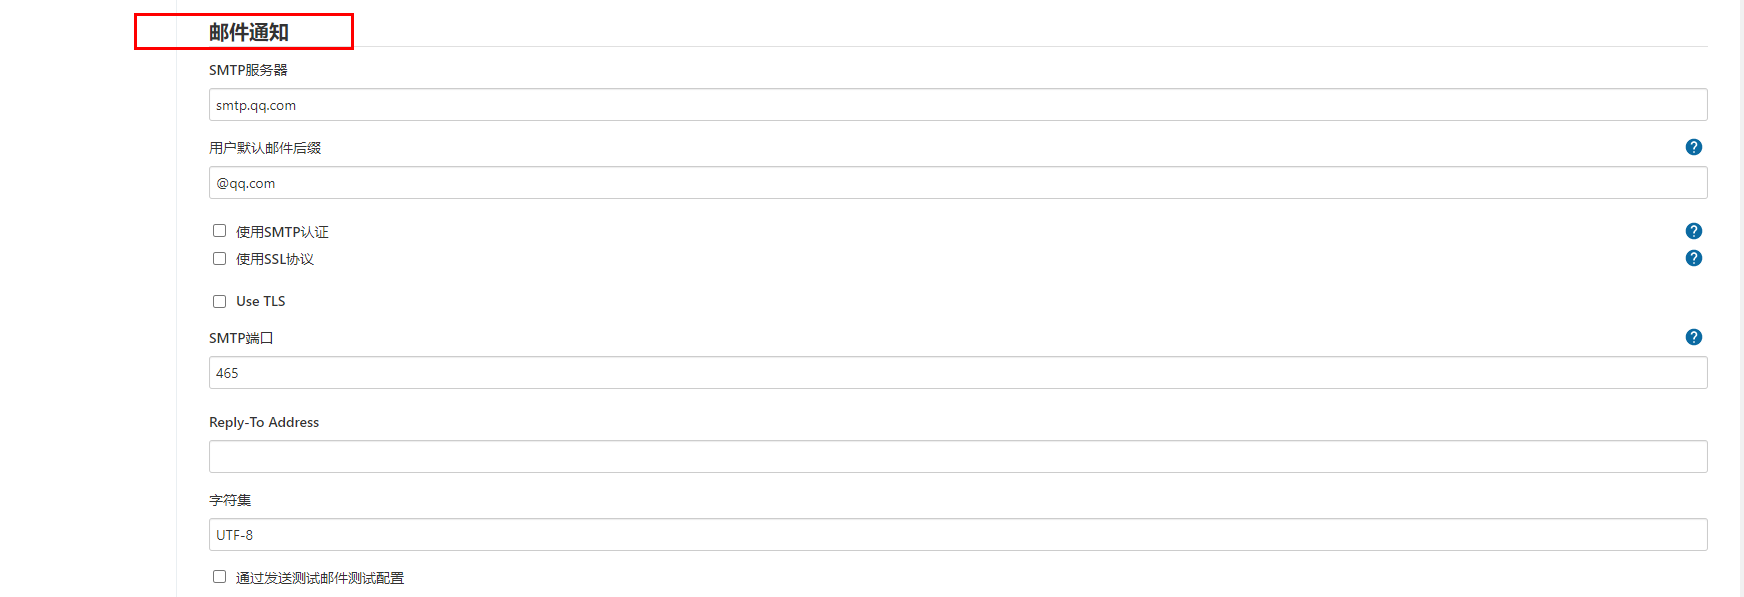Click the 邮件通知 section heading
This screenshot has height=597, width=1744.
(x=249, y=32)
